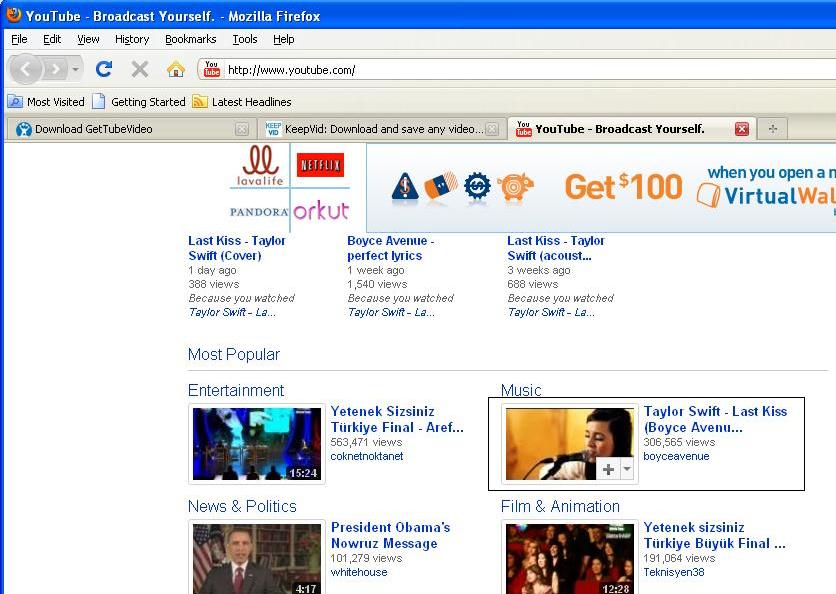Open Last Kiss - Taylor Swift (Cover) video
This screenshot has height=594, width=836.
237,248
